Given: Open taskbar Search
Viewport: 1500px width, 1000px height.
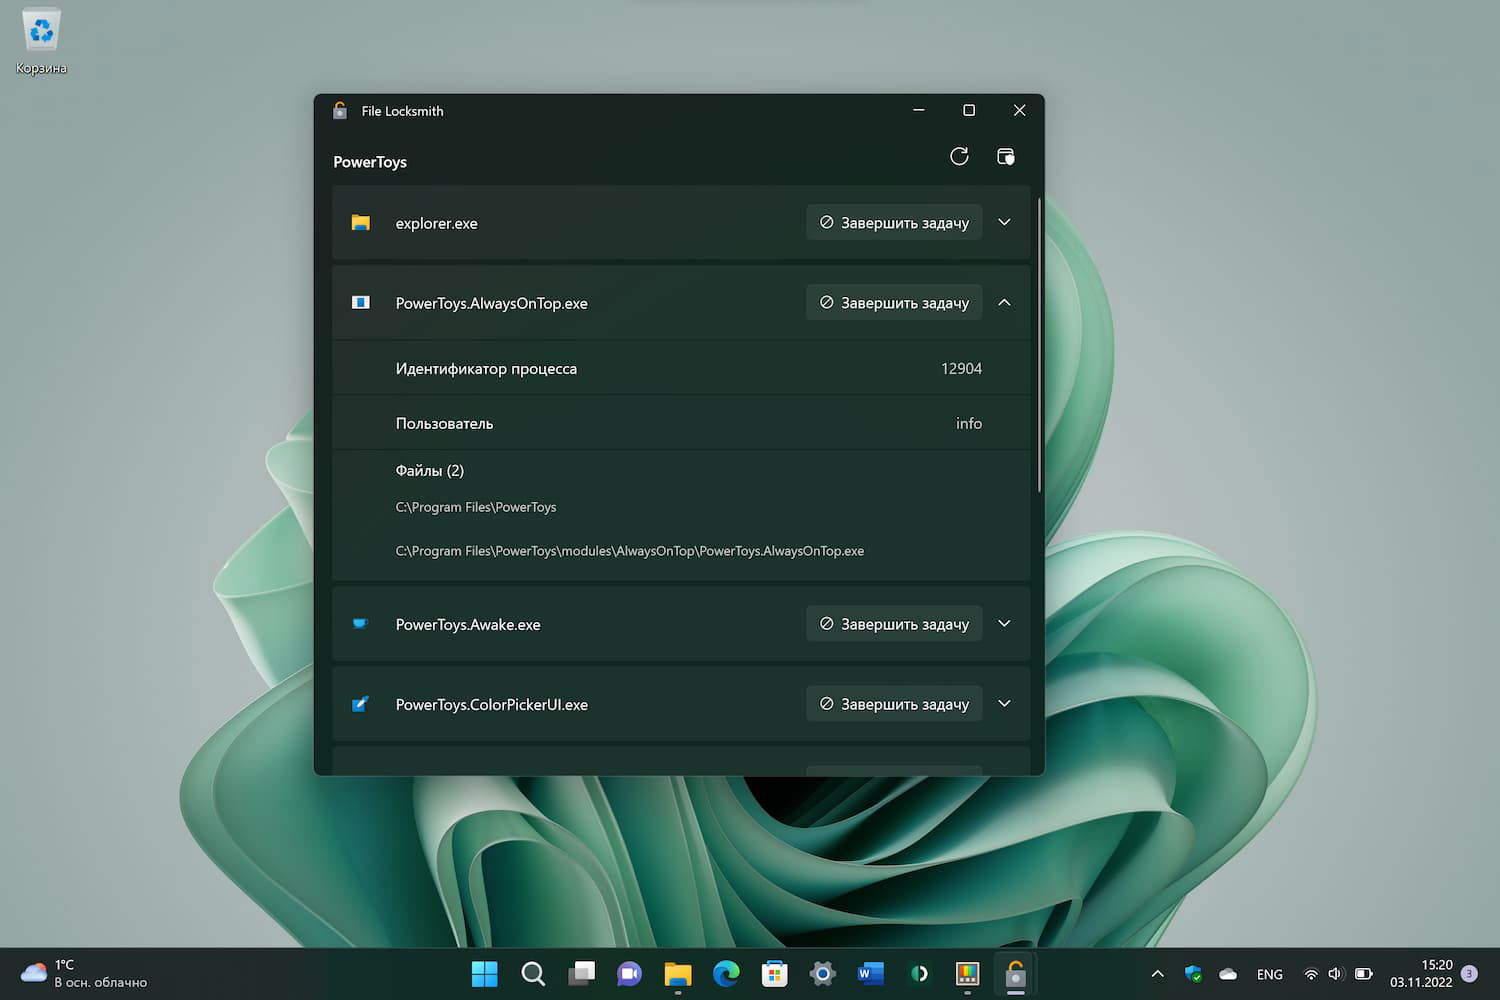Looking at the screenshot, I should pyautogui.click(x=533, y=973).
